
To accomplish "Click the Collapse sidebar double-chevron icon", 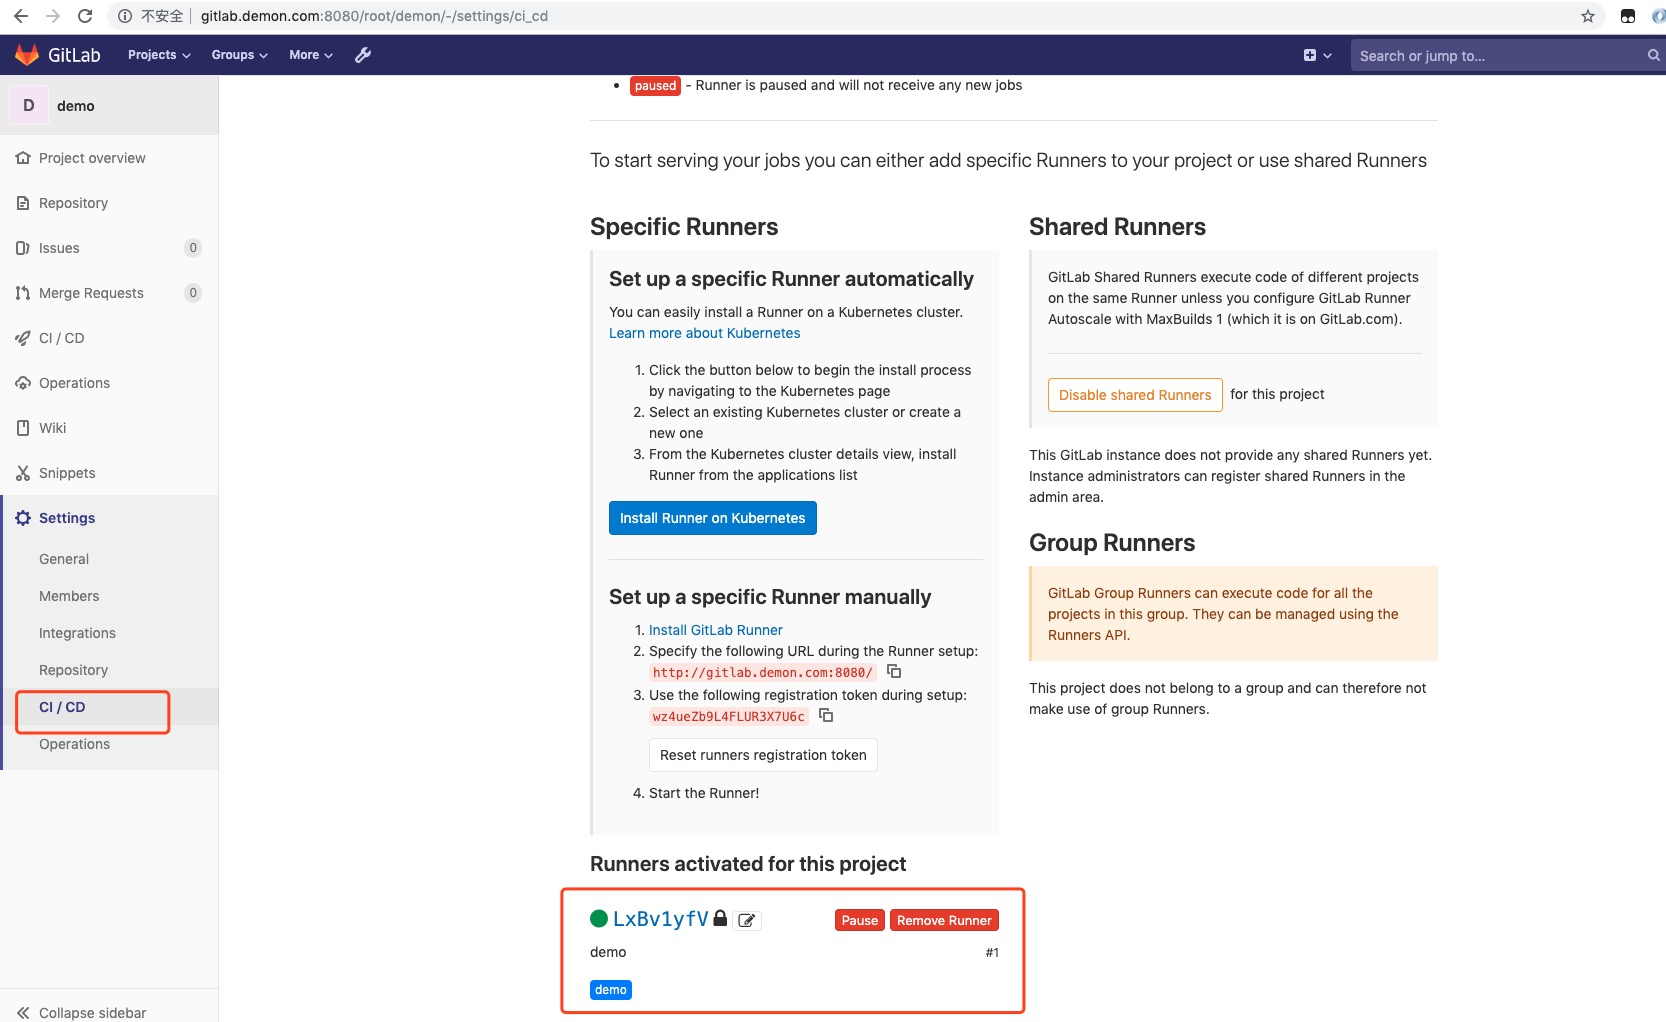I will [x=23, y=1013].
